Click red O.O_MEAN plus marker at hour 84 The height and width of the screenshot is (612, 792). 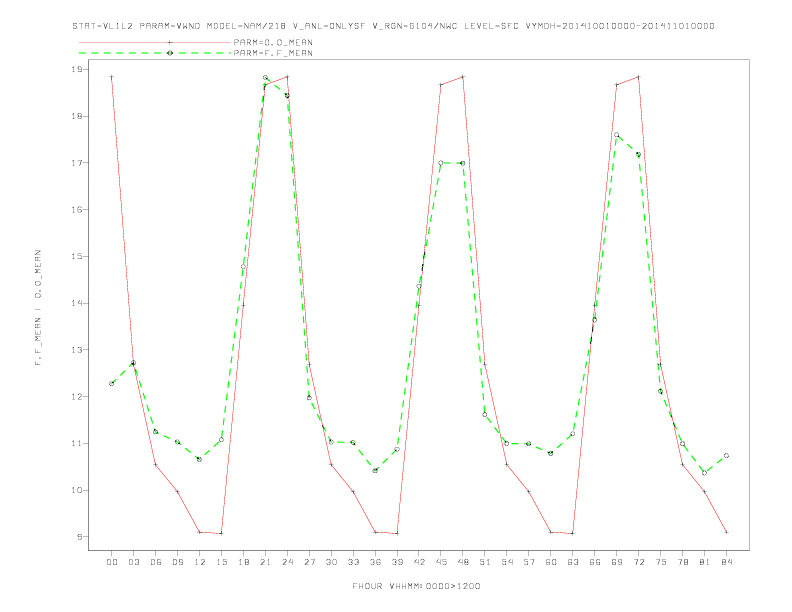coord(726,532)
